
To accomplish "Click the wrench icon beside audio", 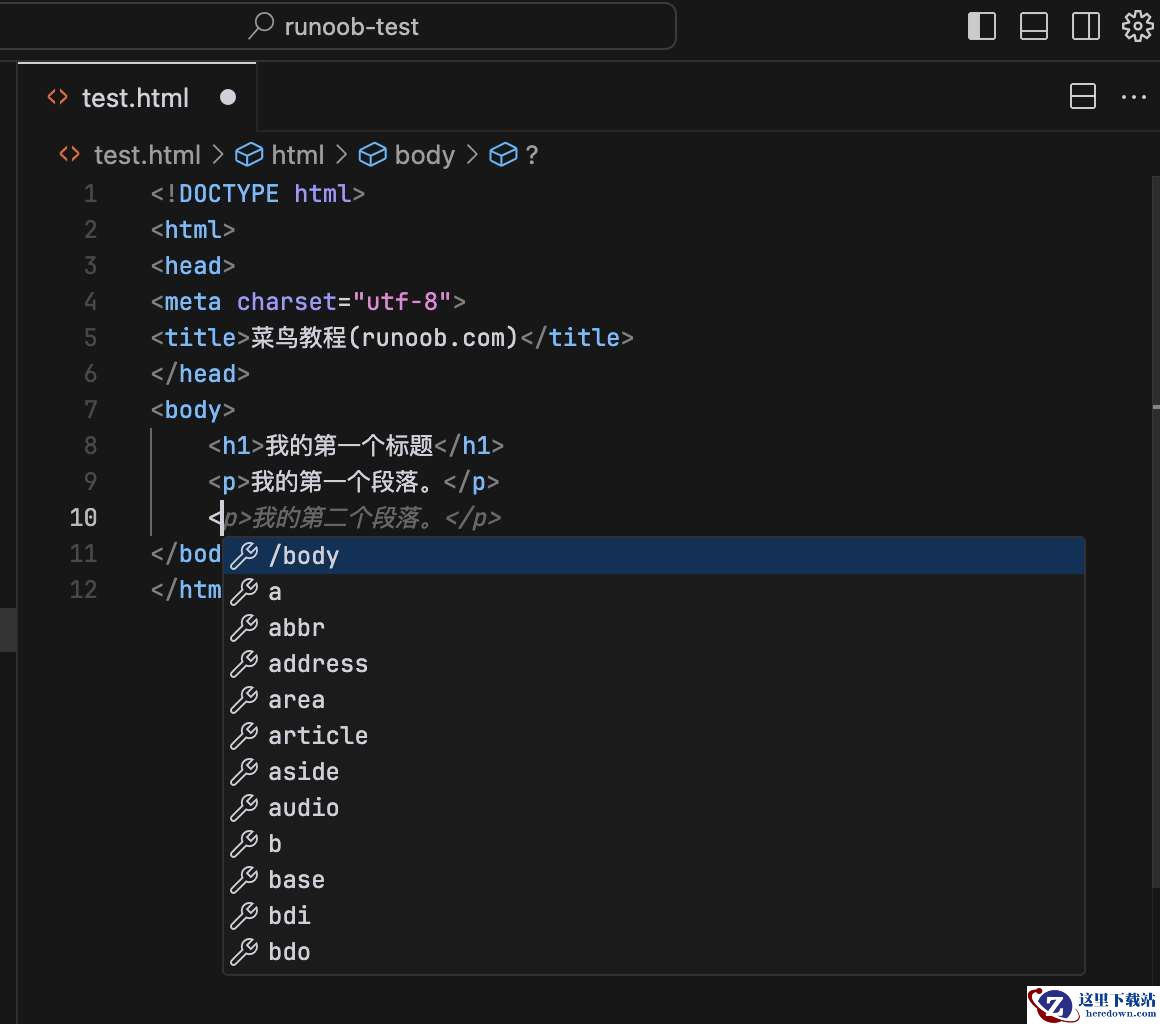I will (244, 808).
